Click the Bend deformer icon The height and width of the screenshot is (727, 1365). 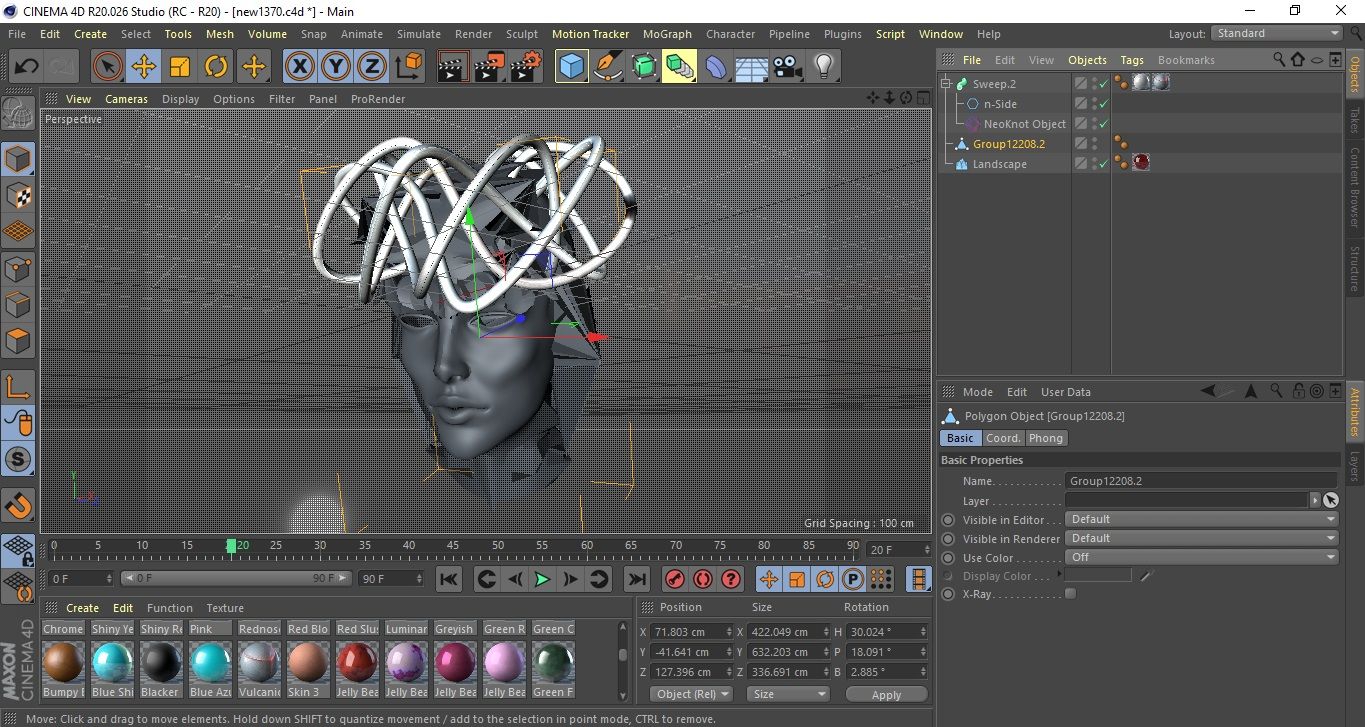716,67
